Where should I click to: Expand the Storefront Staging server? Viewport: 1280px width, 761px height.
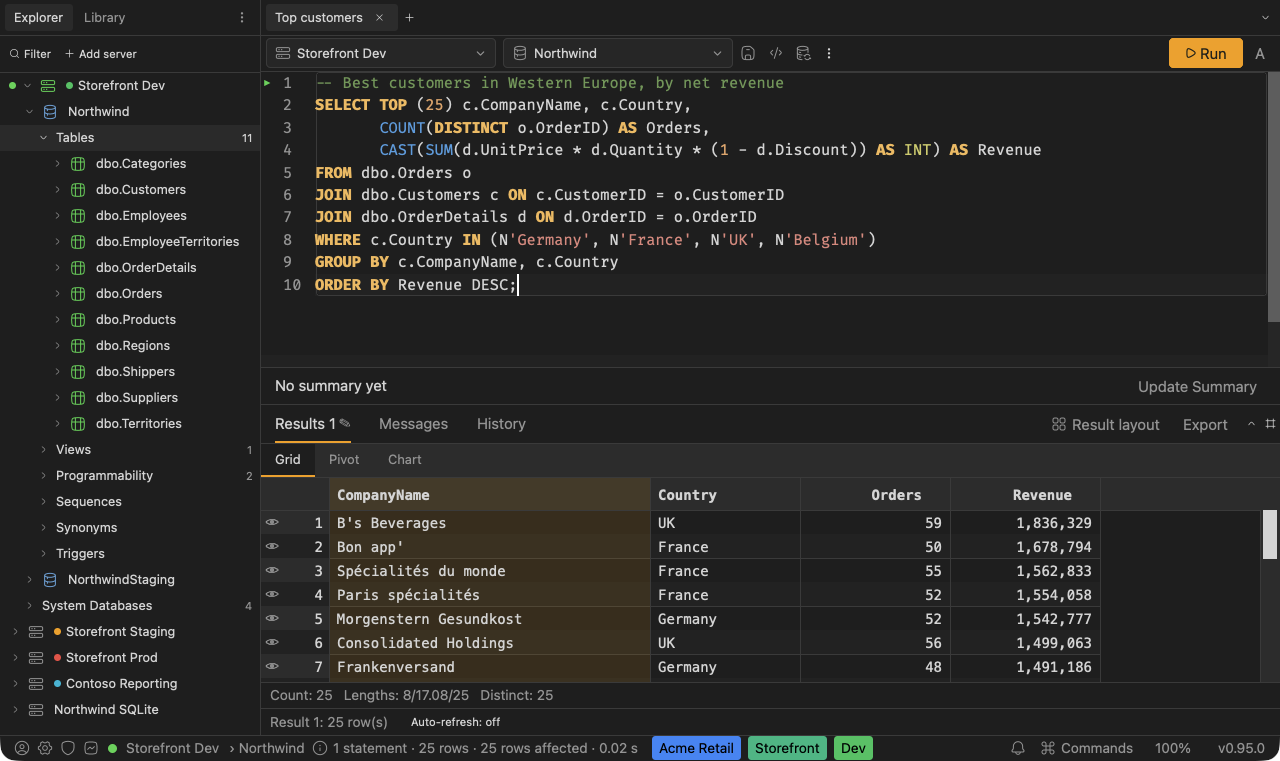(15, 631)
